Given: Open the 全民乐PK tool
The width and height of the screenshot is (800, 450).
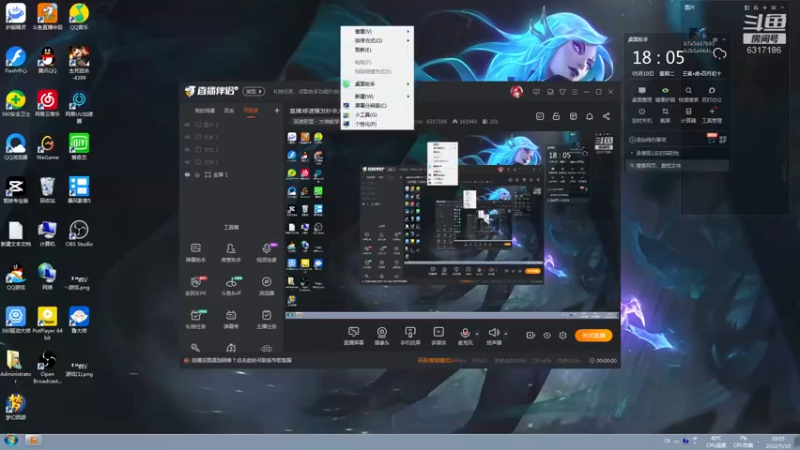Looking at the screenshot, I should pos(195,286).
